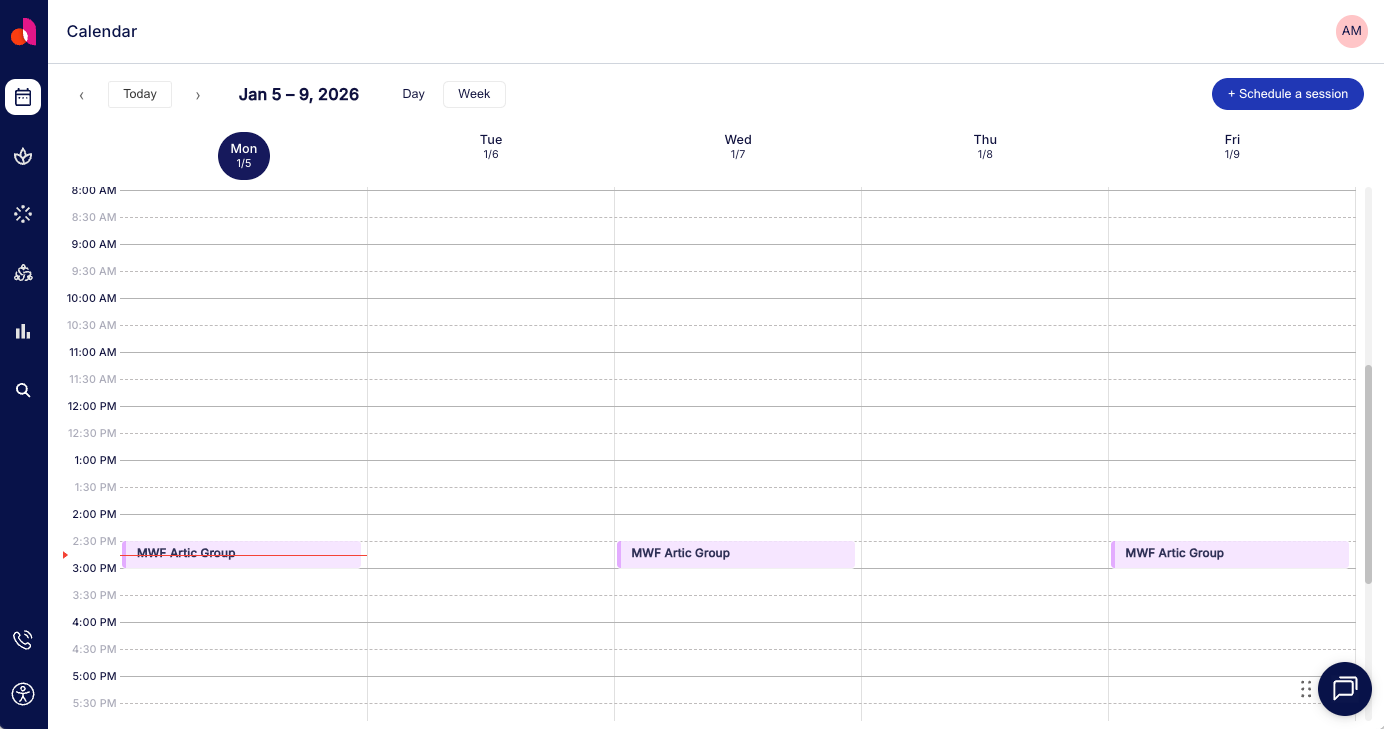Open the group people sidebar icon
1384x729 pixels.
[23, 273]
